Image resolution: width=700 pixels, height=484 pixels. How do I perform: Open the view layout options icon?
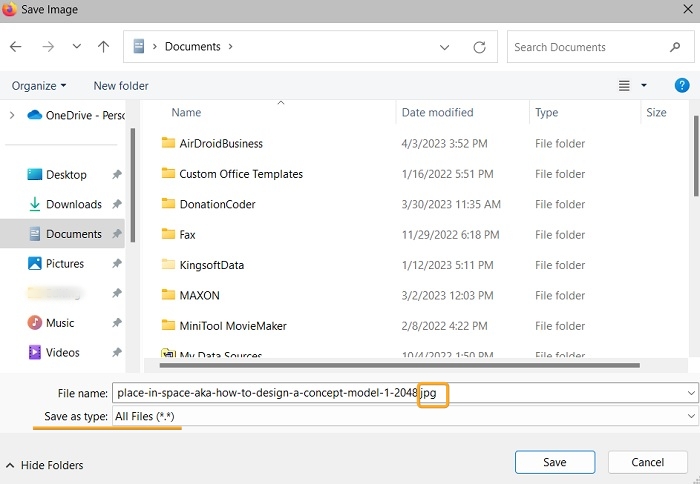[x=625, y=86]
